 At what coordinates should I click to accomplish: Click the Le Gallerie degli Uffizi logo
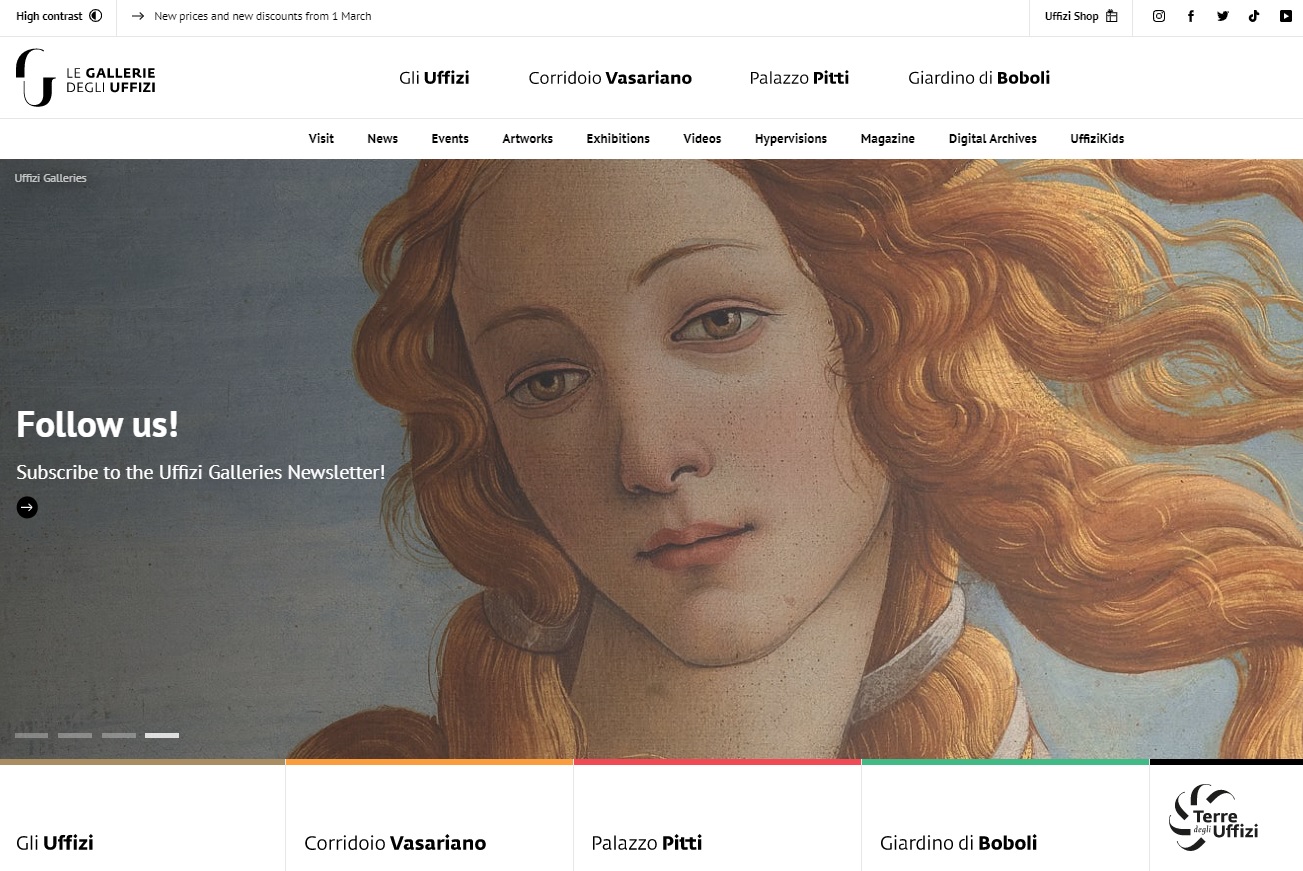(x=86, y=78)
